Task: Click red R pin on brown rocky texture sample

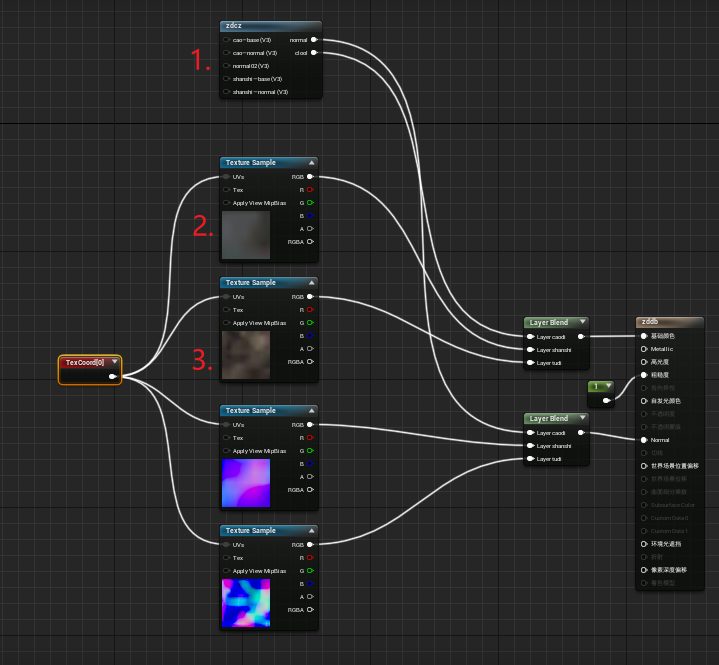Action: pos(310,310)
